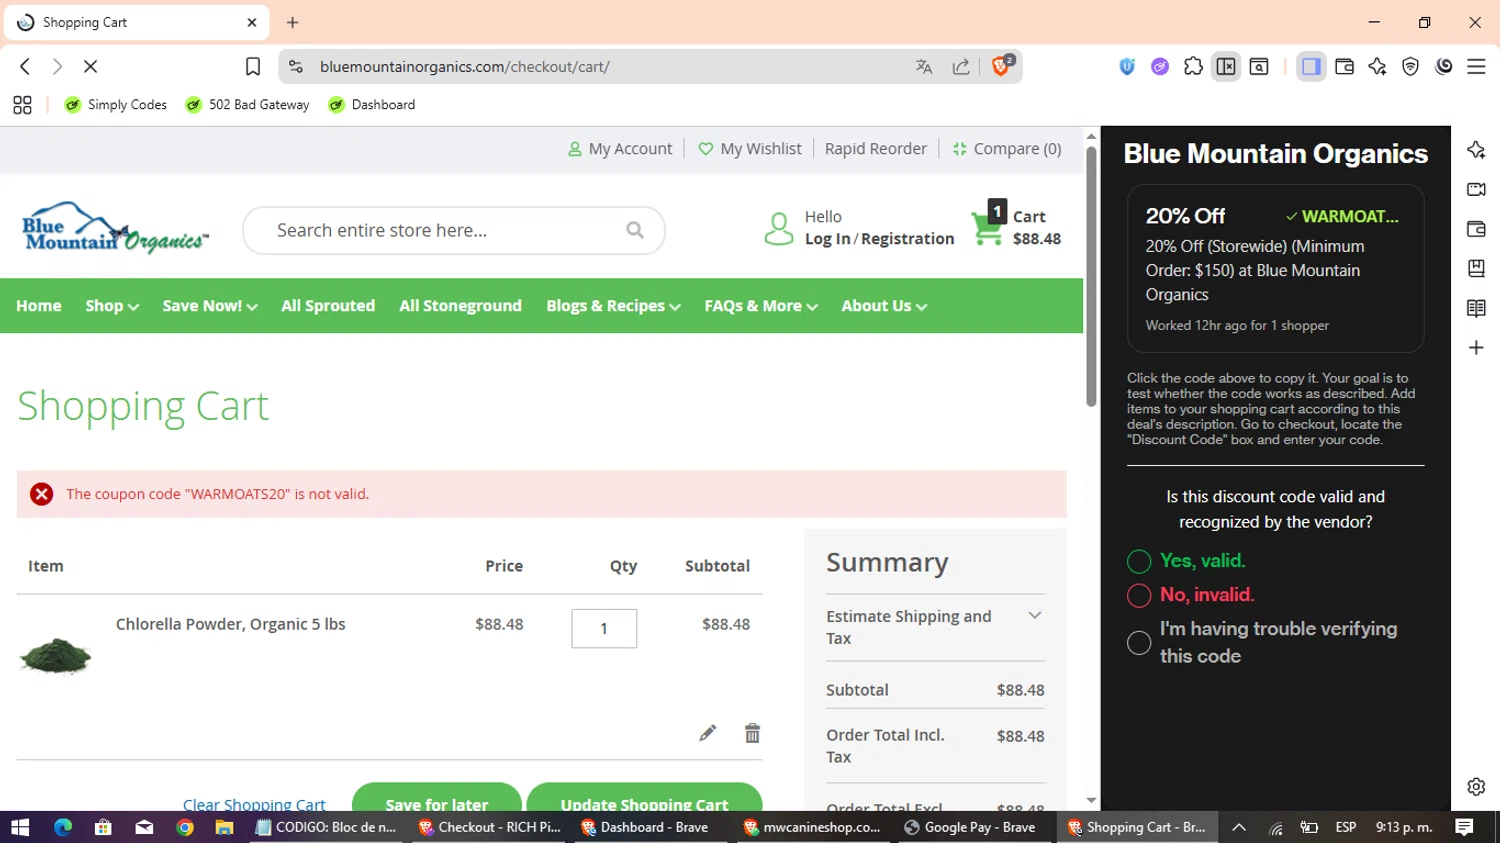Click the page vertical scrollbar thumb

pyautogui.click(x=1091, y=276)
